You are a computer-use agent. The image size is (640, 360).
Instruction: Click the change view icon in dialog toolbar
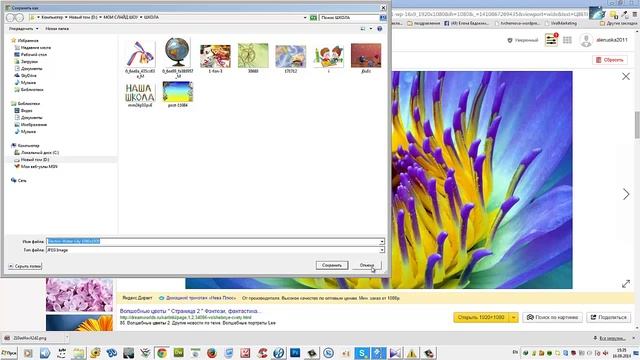pyautogui.click(x=363, y=29)
